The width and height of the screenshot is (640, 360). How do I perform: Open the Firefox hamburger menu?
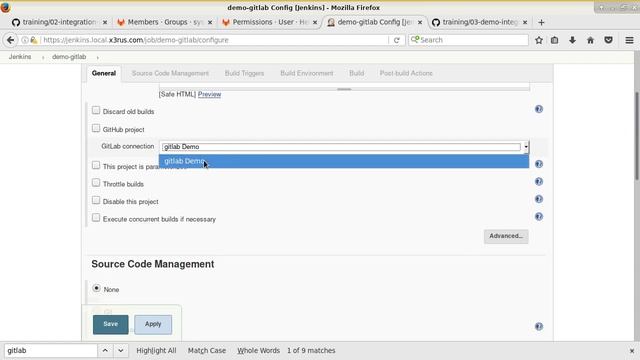[x=629, y=40]
